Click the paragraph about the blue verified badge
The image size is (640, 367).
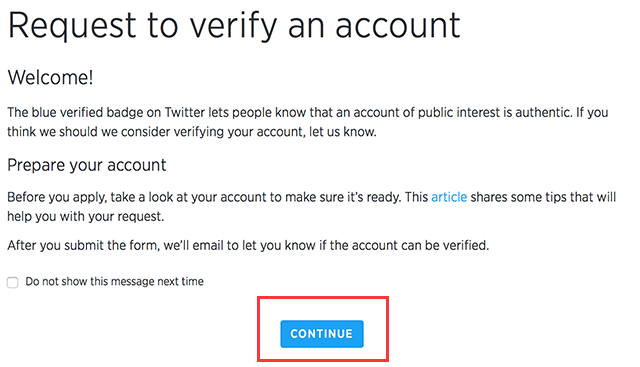(308, 122)
